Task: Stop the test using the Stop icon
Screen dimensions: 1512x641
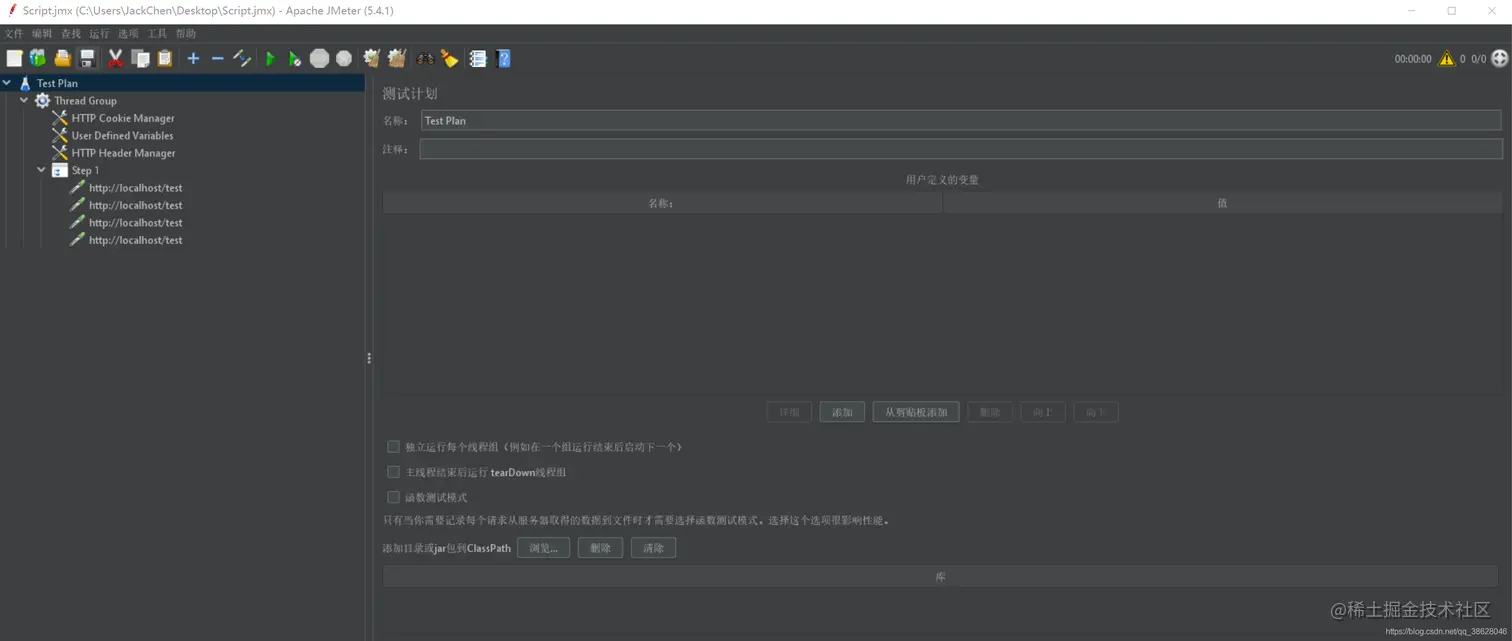Action: pos(319,58)
